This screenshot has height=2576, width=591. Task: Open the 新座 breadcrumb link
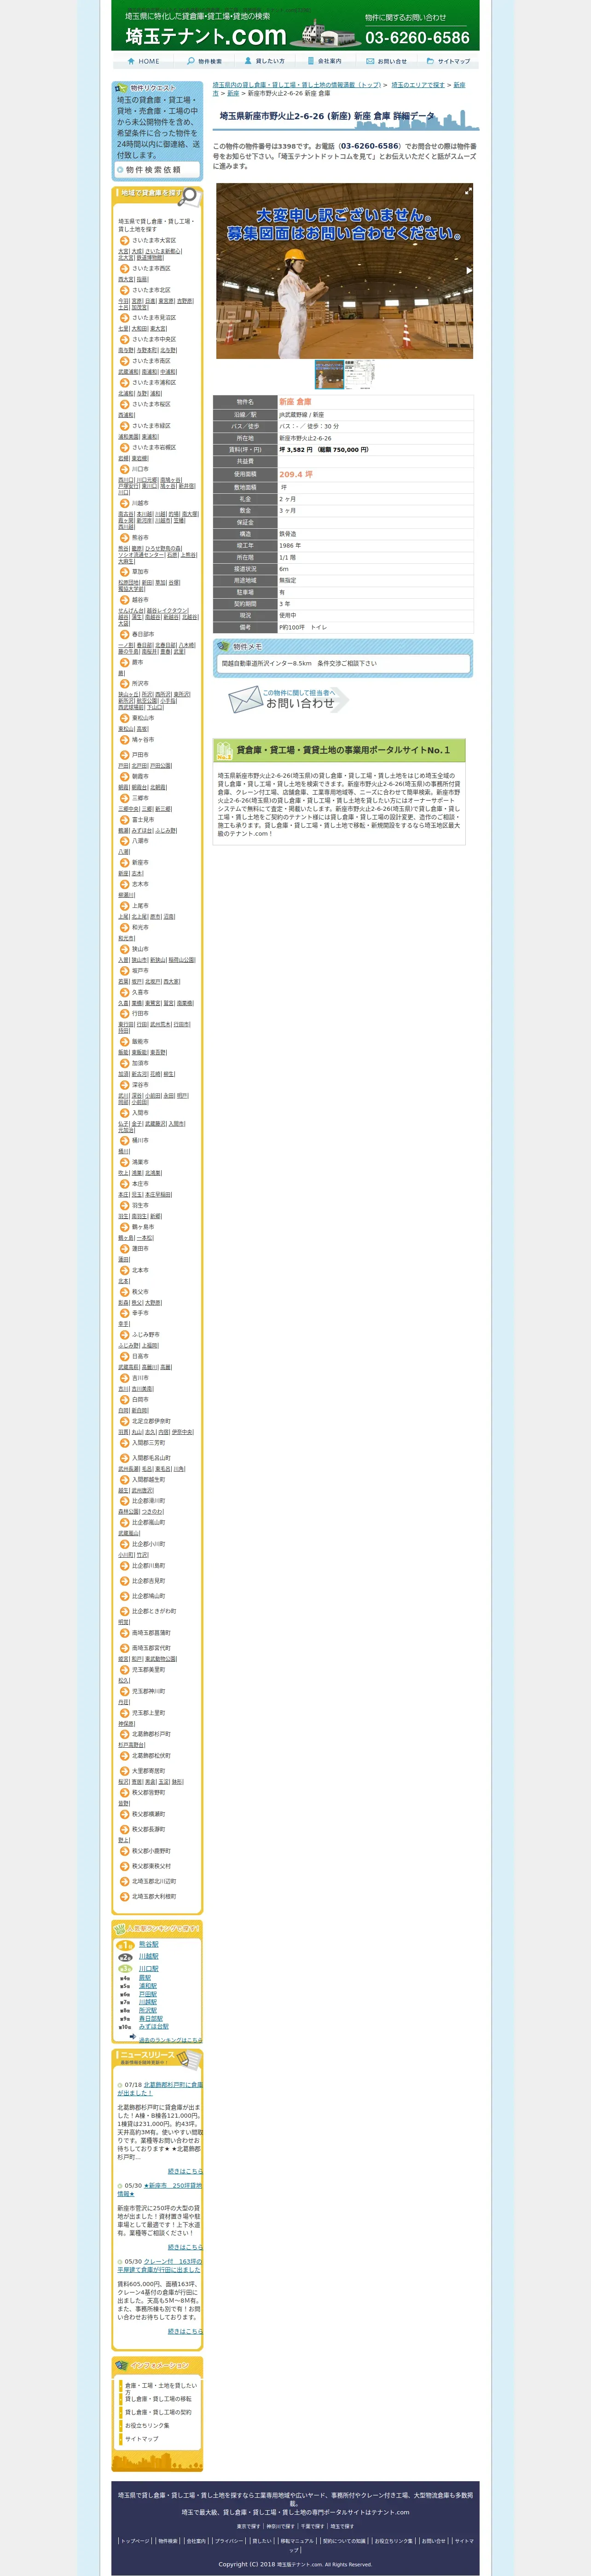(x=233, y=93)
